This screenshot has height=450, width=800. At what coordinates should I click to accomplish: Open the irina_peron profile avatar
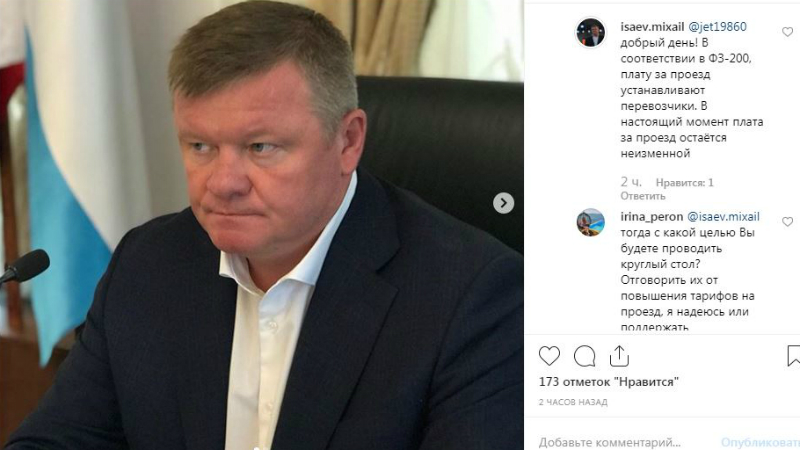(x=591, y=222)
